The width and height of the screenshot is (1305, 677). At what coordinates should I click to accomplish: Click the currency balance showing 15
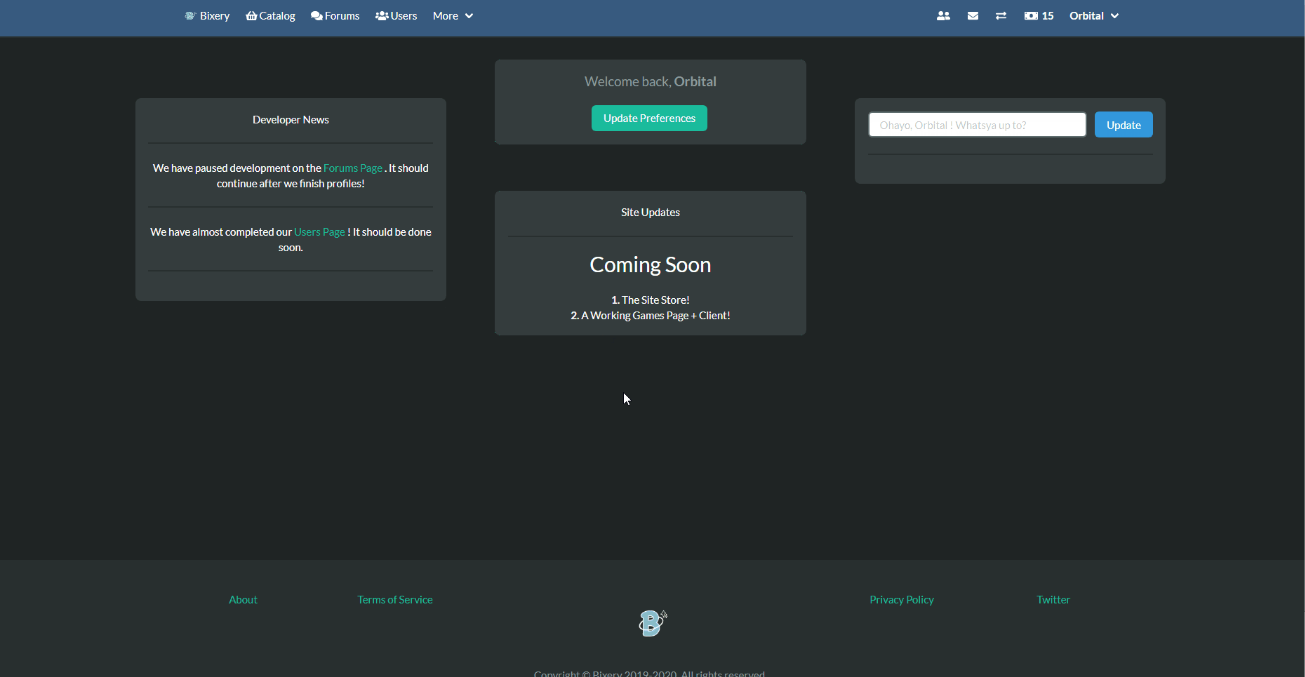click(x=1039, y=16)
